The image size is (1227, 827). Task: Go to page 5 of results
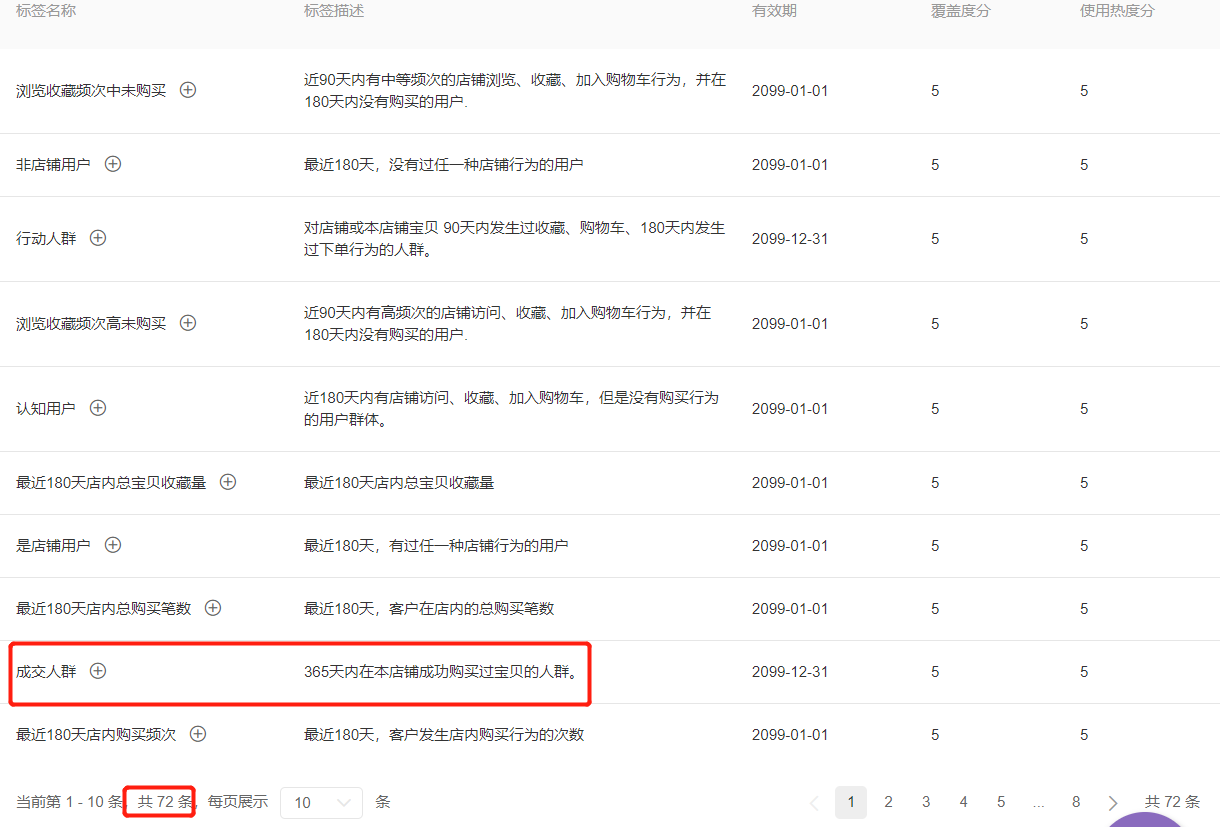1001,802
